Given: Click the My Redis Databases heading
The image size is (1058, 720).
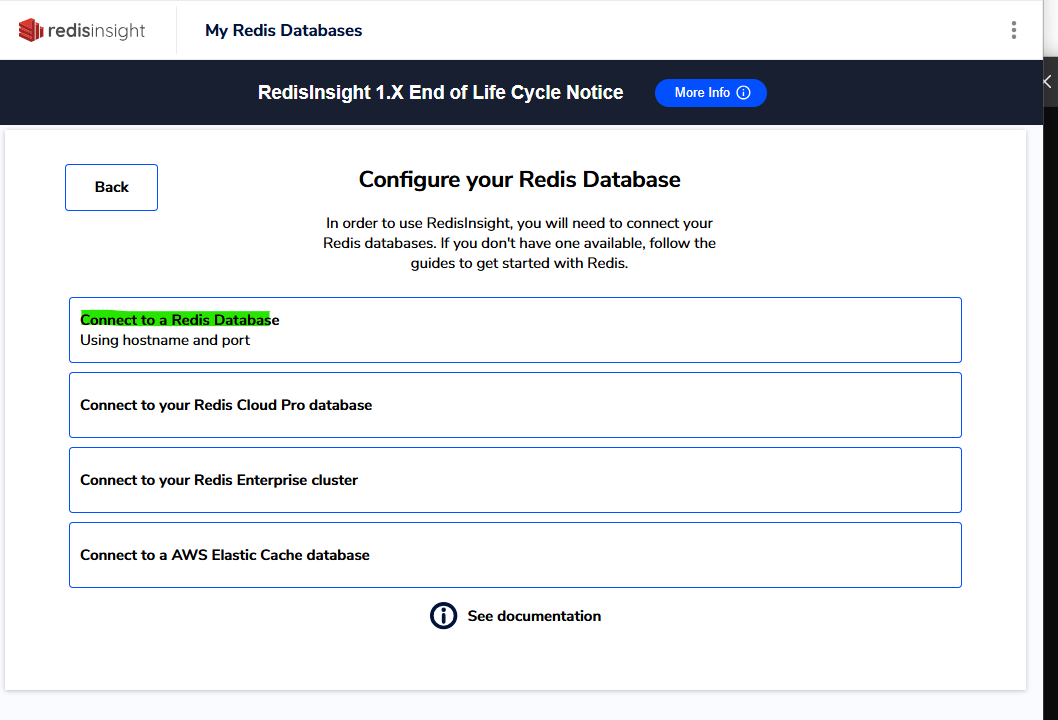Looking at the screenshot, I should click(x=283, y=30).
